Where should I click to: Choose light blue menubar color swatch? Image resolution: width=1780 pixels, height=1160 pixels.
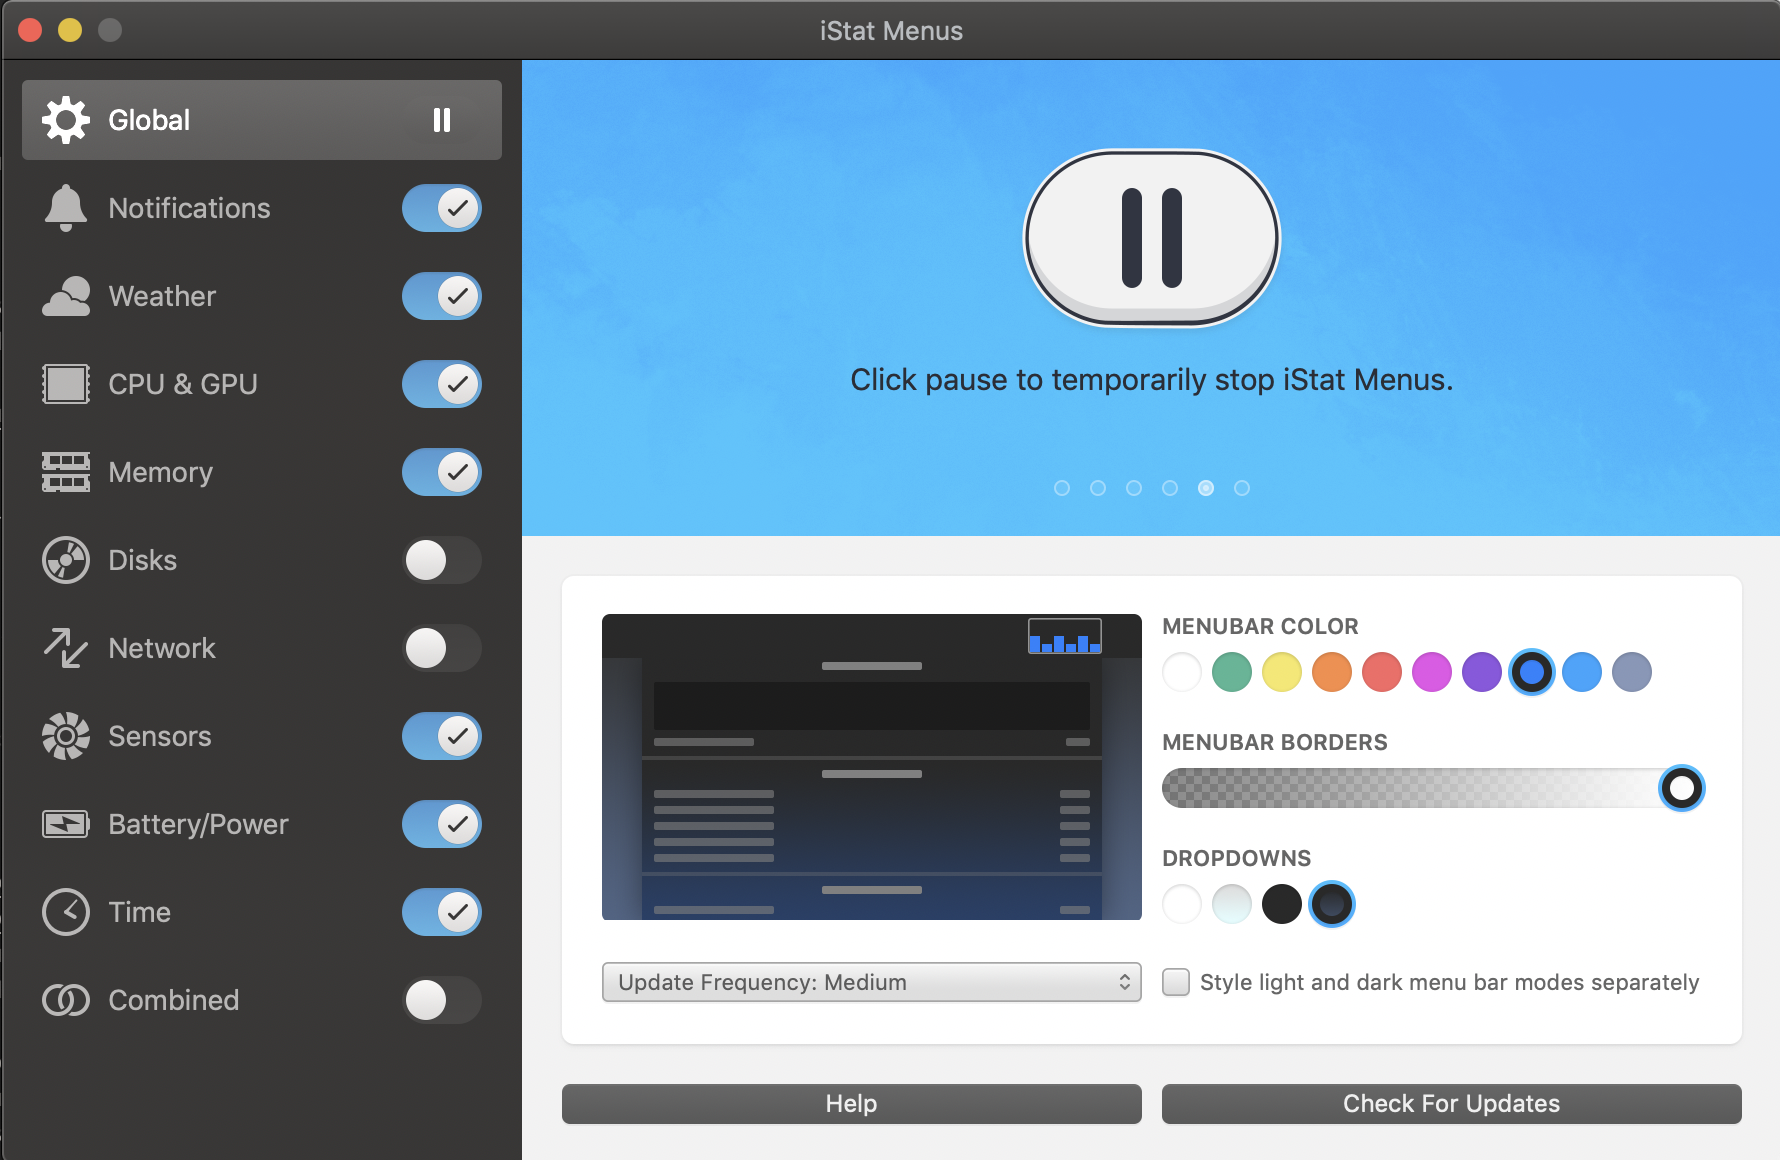1582,672
